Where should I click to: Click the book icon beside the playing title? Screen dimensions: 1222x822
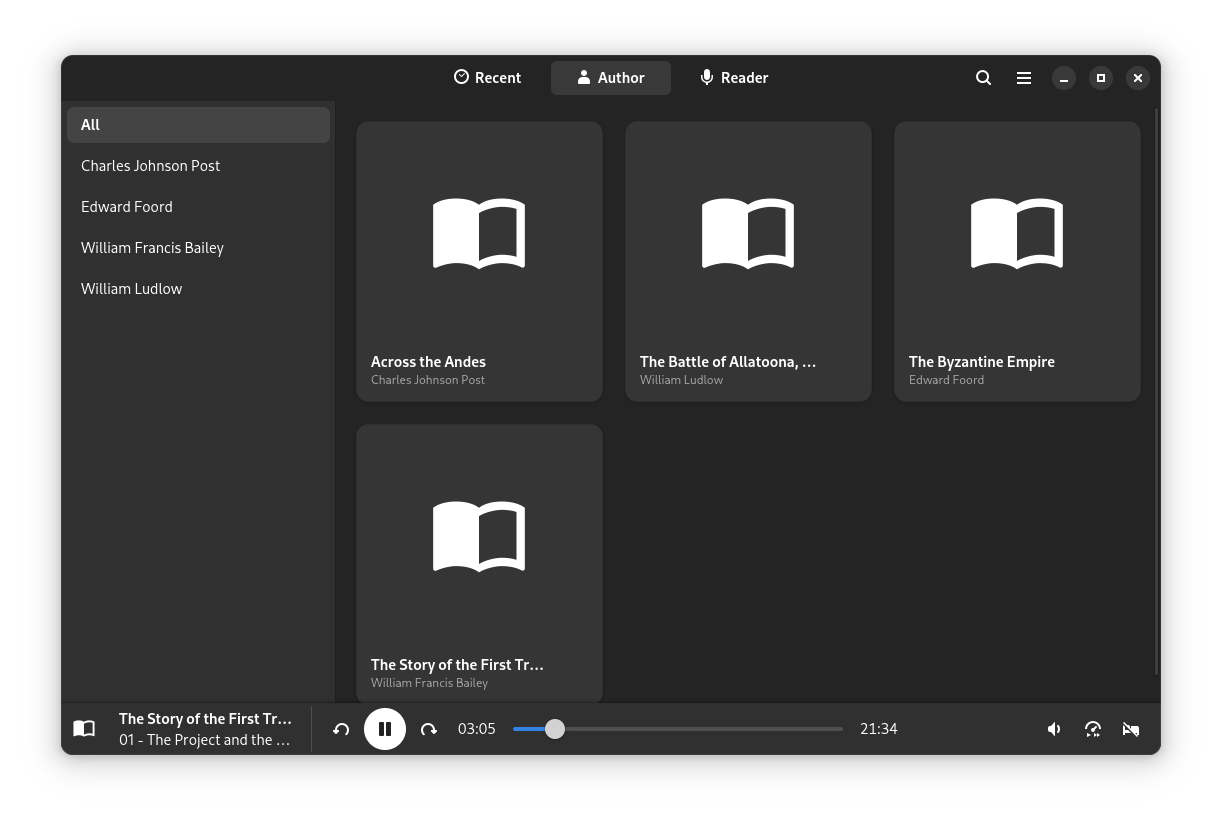pyautogui.click(x=84, y=728)
